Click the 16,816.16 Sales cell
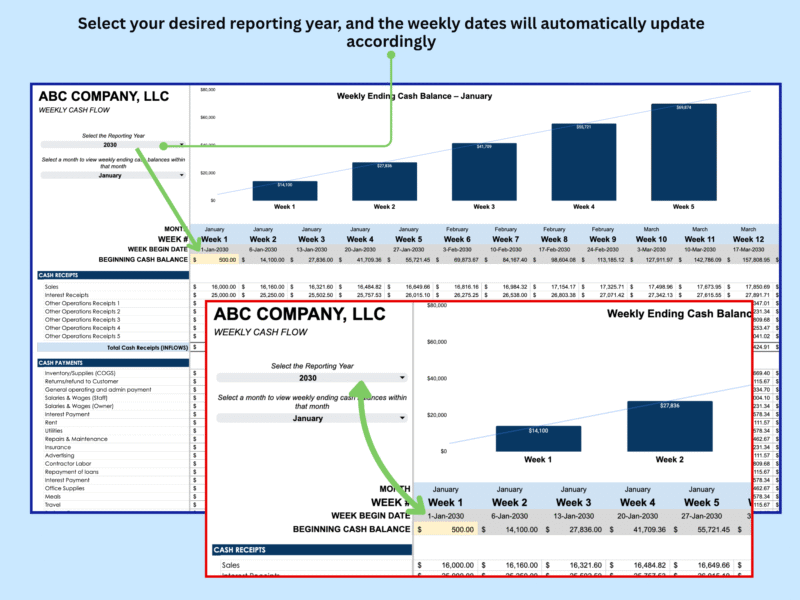Screen dimensions: 800x600 458,287
